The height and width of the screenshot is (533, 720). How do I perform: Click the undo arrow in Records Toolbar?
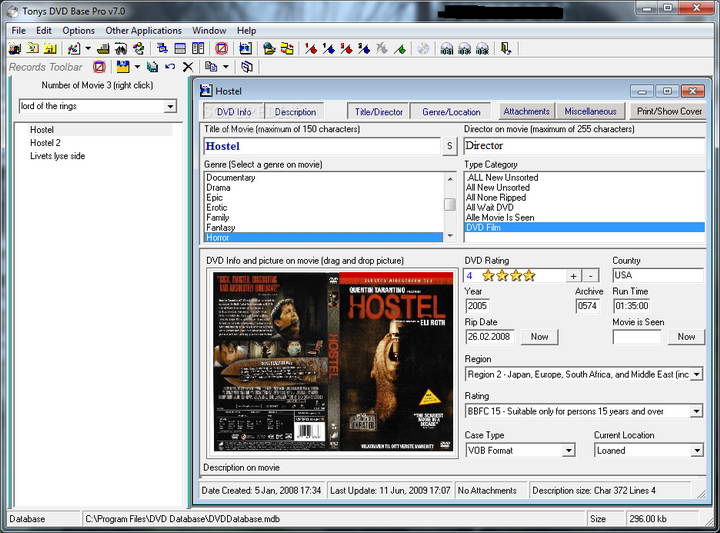coord(170,67)
